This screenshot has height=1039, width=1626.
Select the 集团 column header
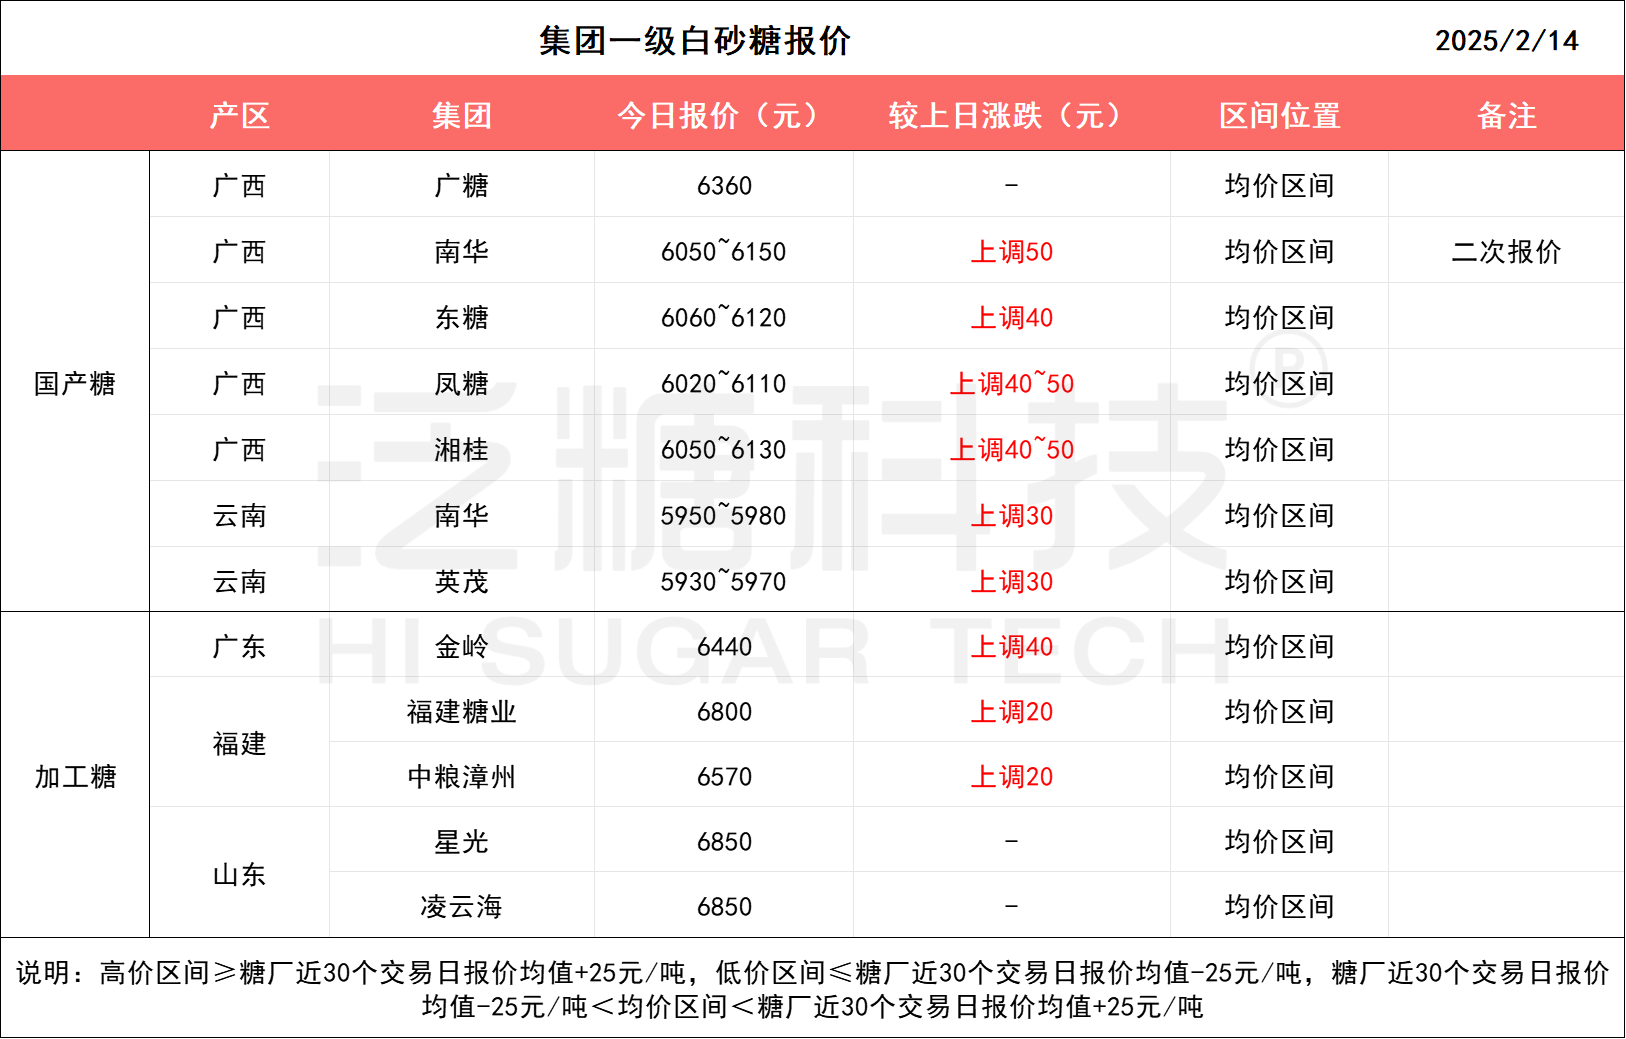[461, 116]
